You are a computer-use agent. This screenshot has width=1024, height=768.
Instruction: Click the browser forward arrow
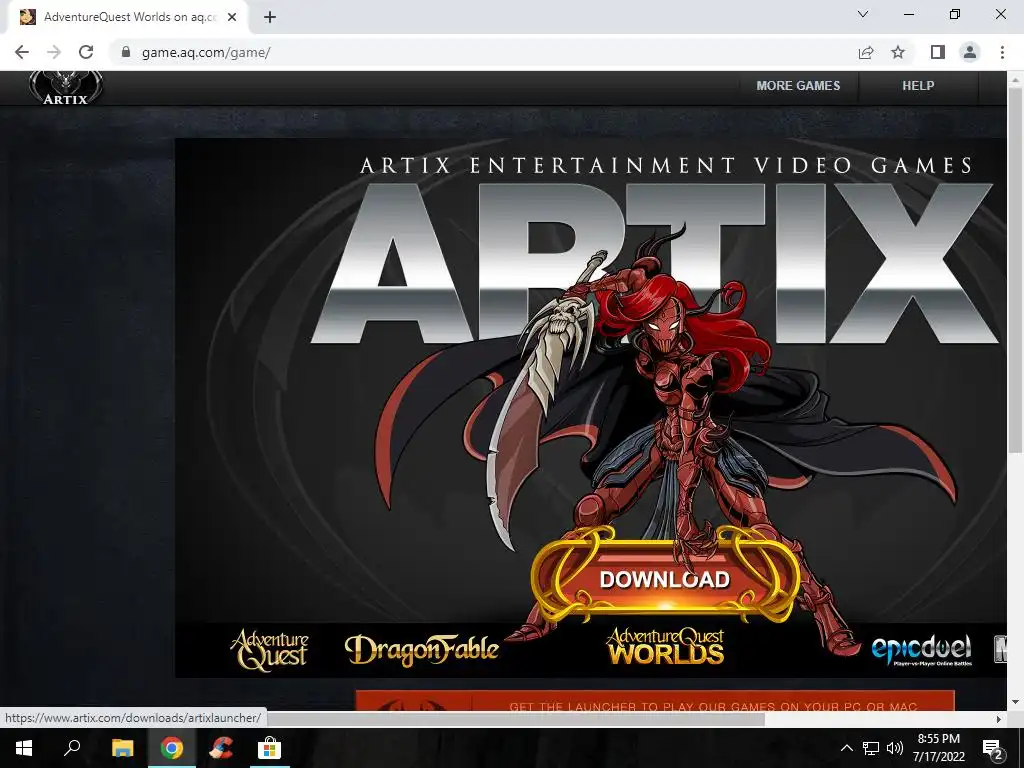54,52
